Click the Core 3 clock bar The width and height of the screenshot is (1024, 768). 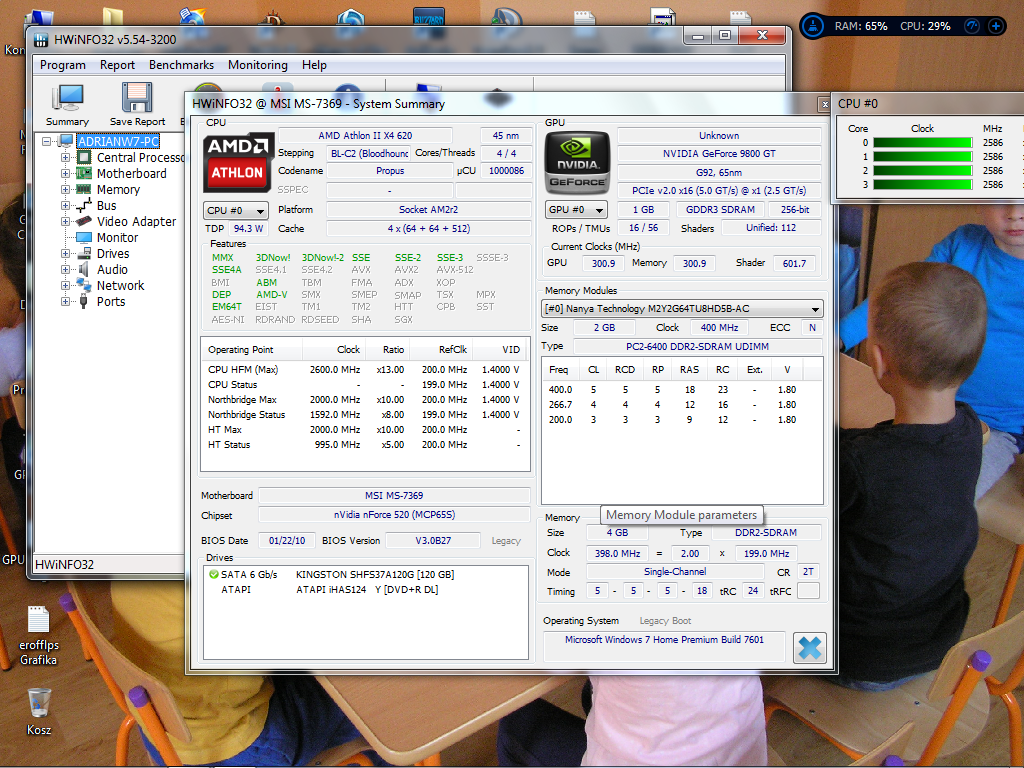[x=923, y=185]
